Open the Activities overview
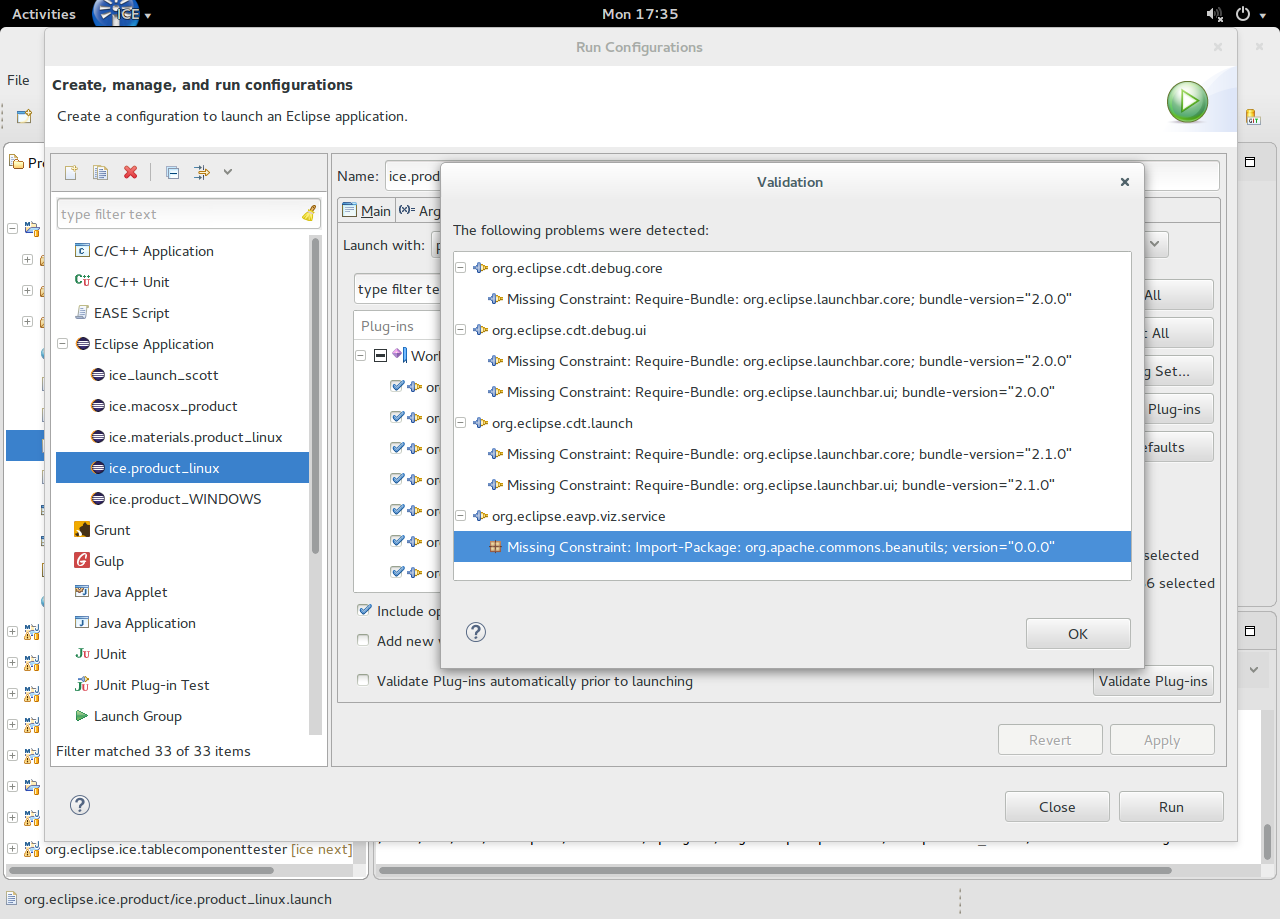1280x919 pixels. point(44,14)
